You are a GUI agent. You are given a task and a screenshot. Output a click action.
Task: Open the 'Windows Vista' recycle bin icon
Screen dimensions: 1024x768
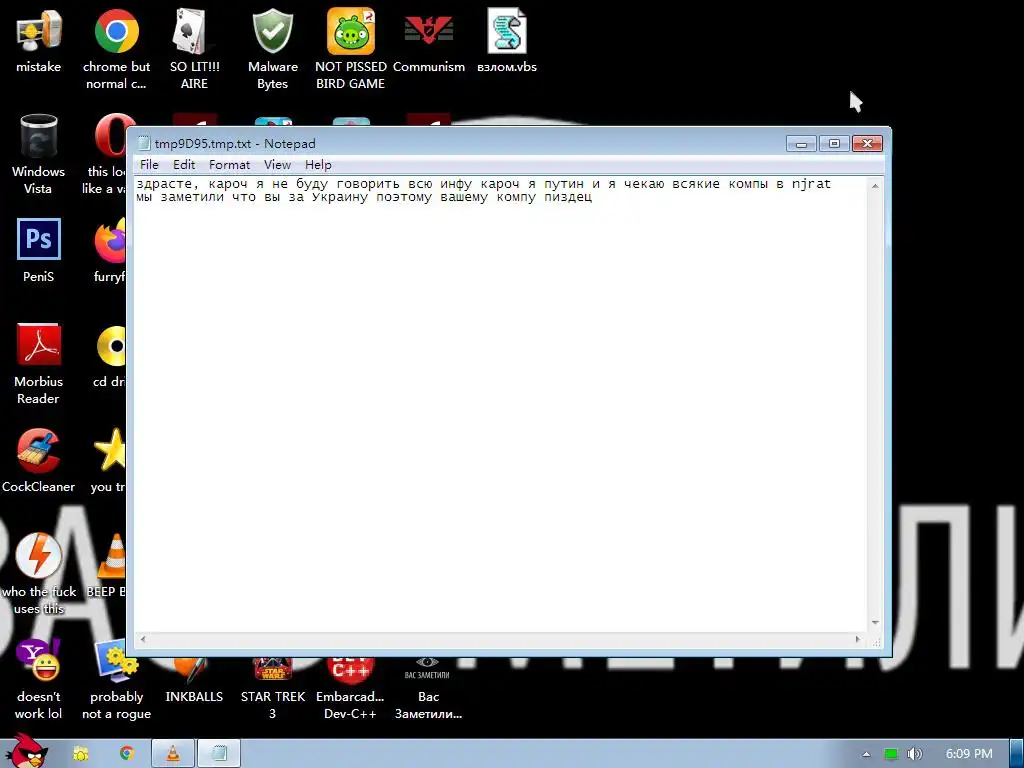coord(39,154)
